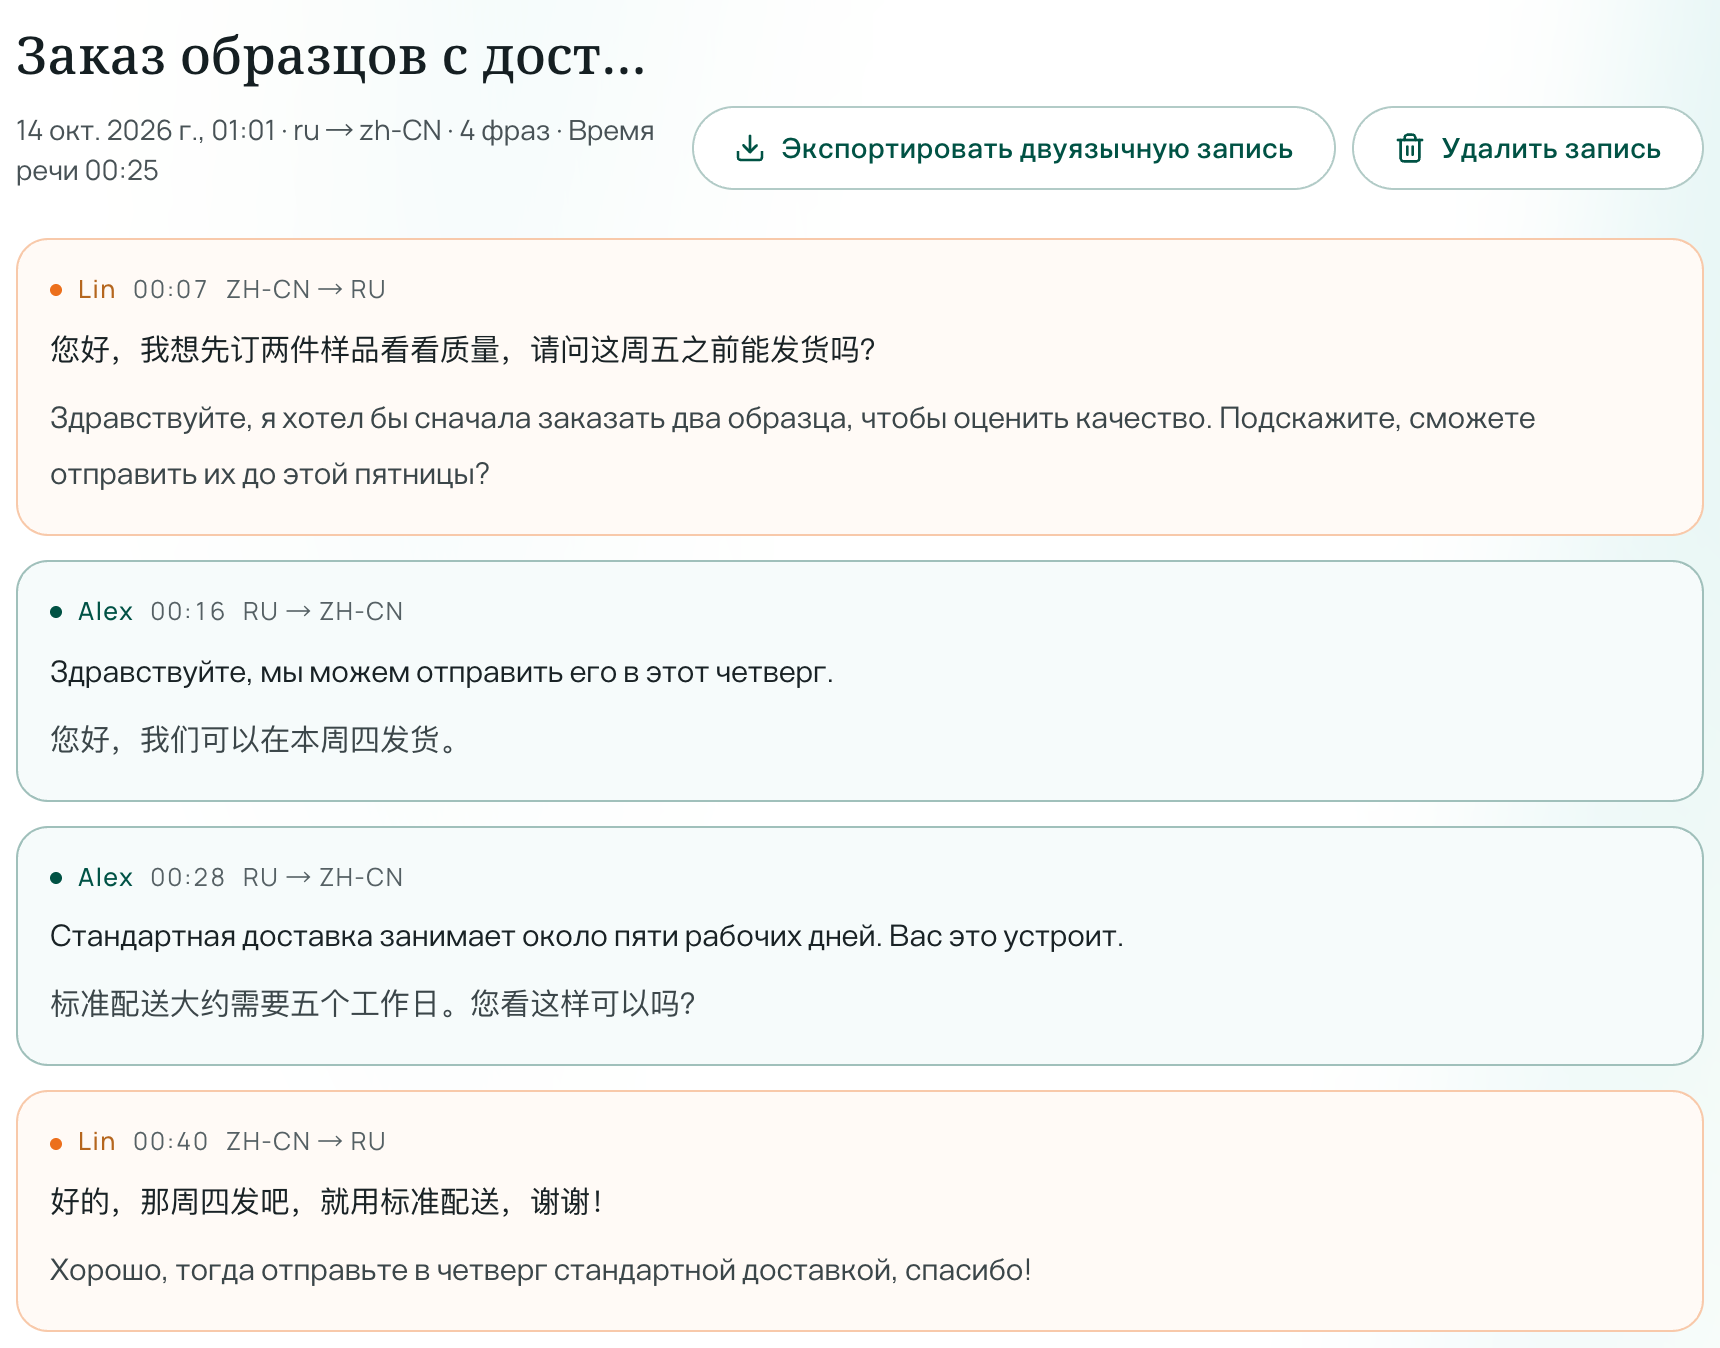Click 'Здравствуйте, мы можем отправить его в этот четверг.'
The image size is (1720, 1348).
coord(441,672)
